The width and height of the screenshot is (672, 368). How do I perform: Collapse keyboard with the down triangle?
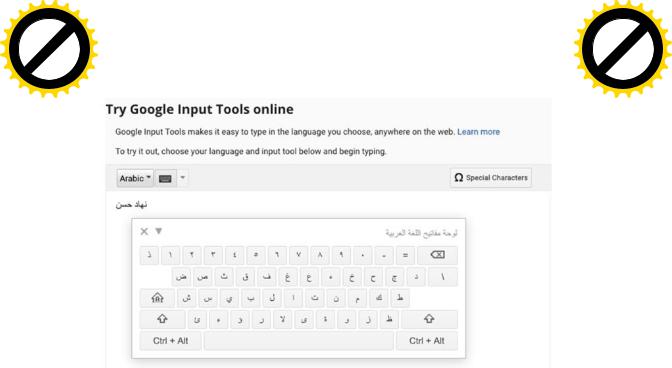point(159,231)
